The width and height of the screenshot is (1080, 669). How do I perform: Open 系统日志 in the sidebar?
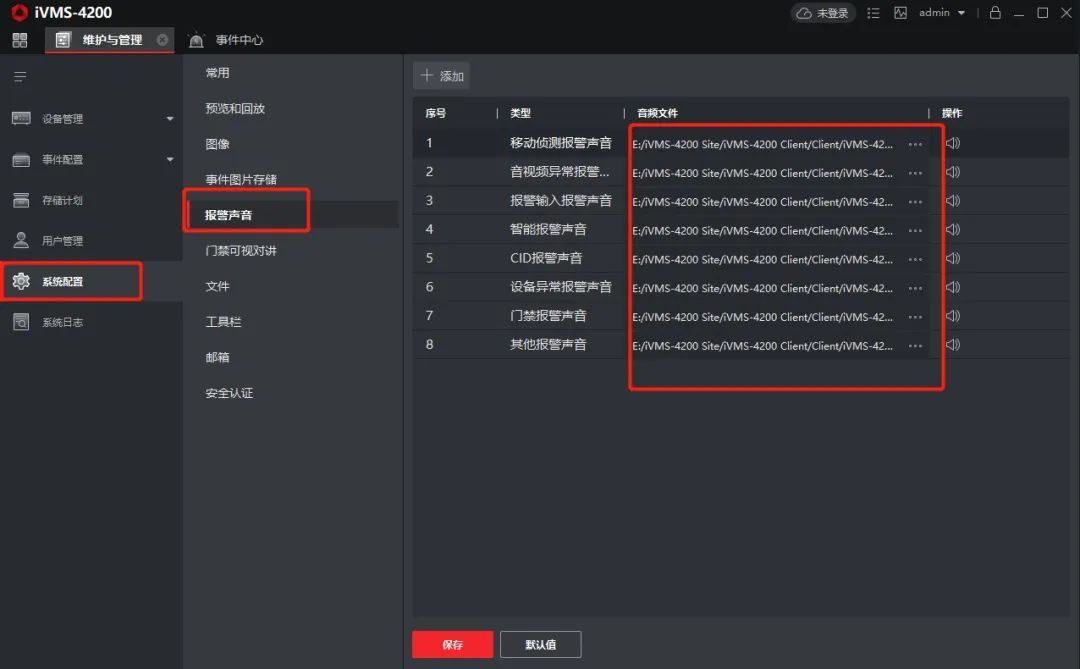[62, 323]
